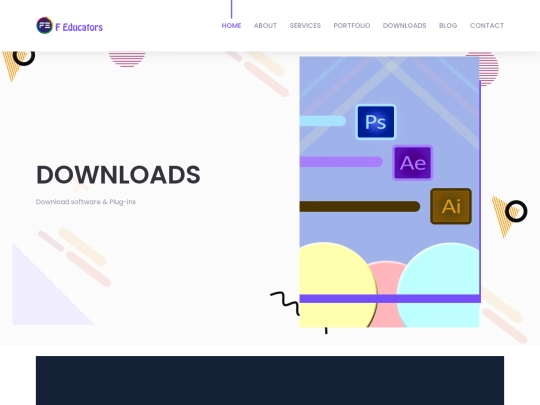Open the Services menu item

pos(305,25)
